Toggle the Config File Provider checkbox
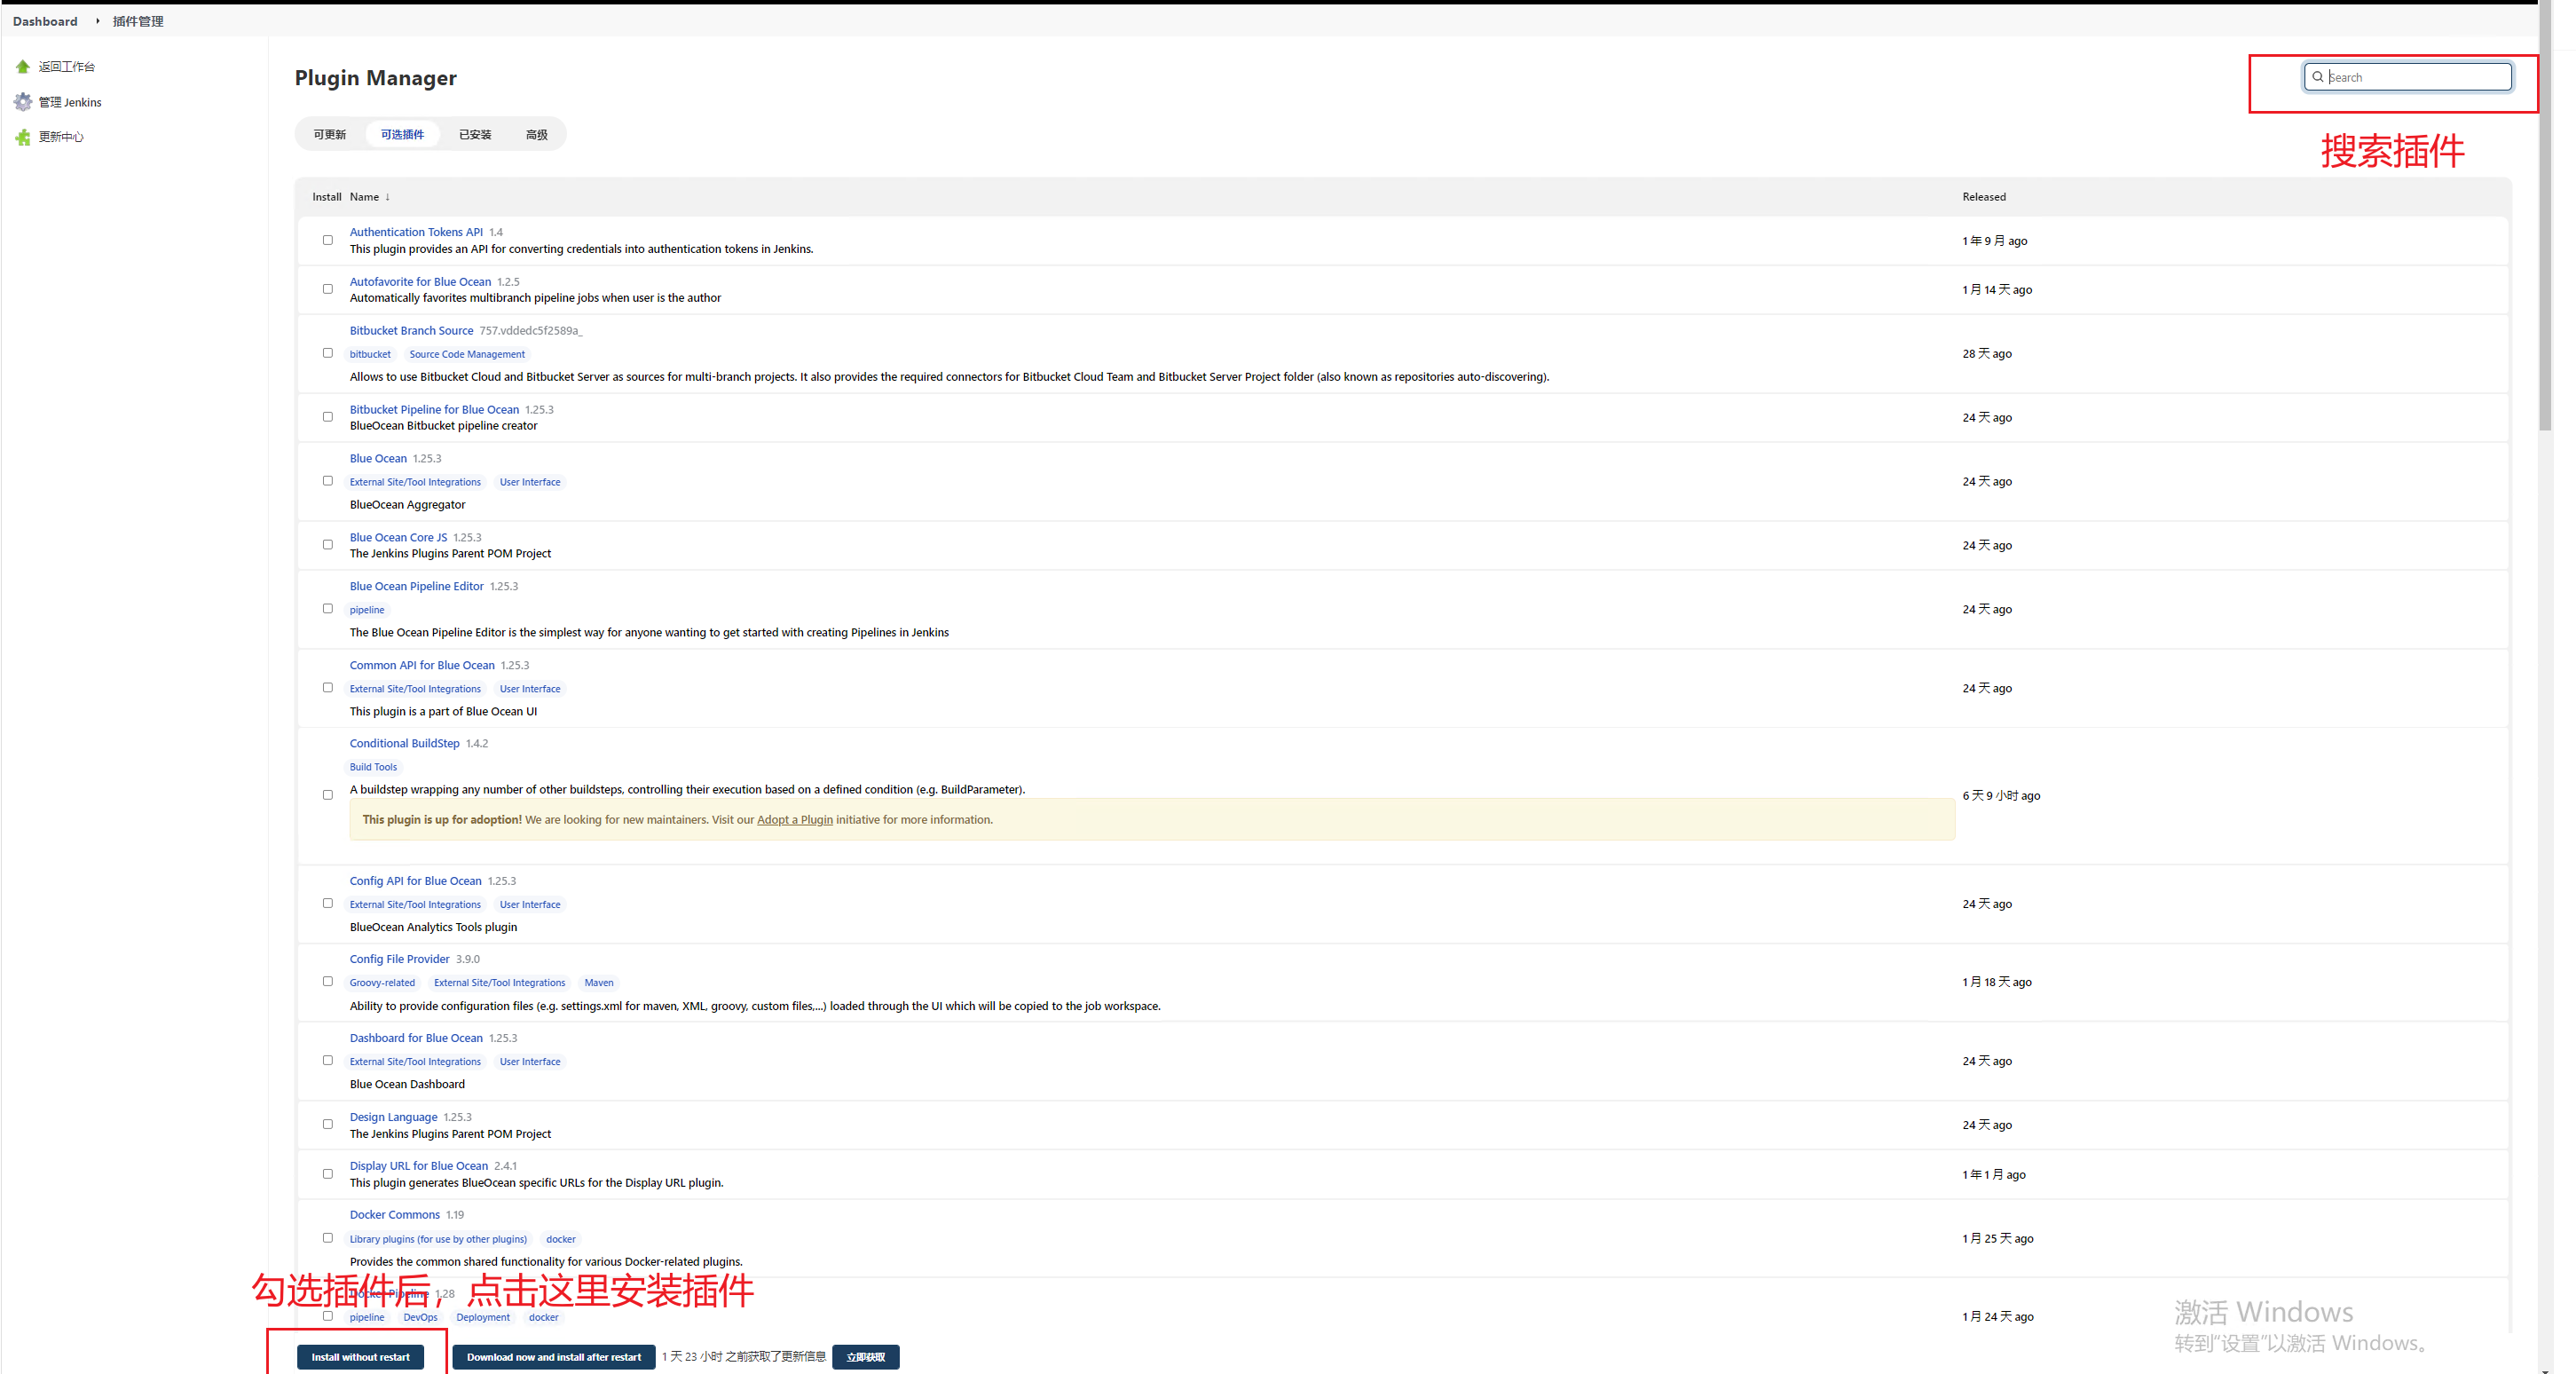2576x1374 pixels. [327, 982]
